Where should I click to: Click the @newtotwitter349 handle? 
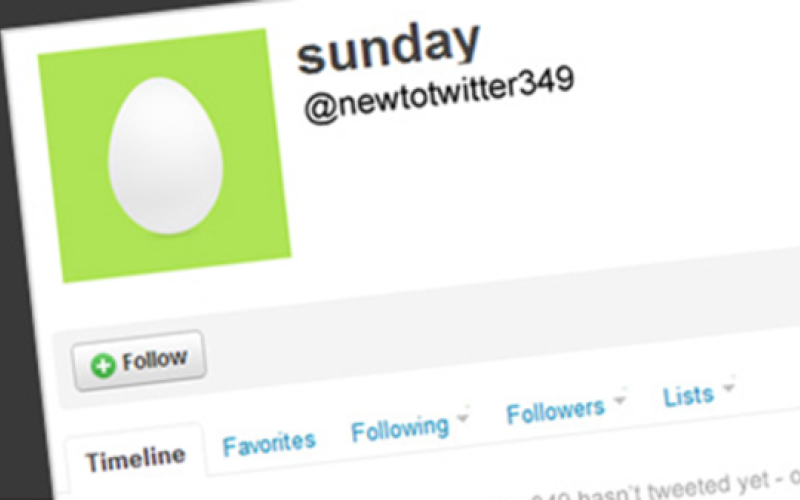(439, 95)
